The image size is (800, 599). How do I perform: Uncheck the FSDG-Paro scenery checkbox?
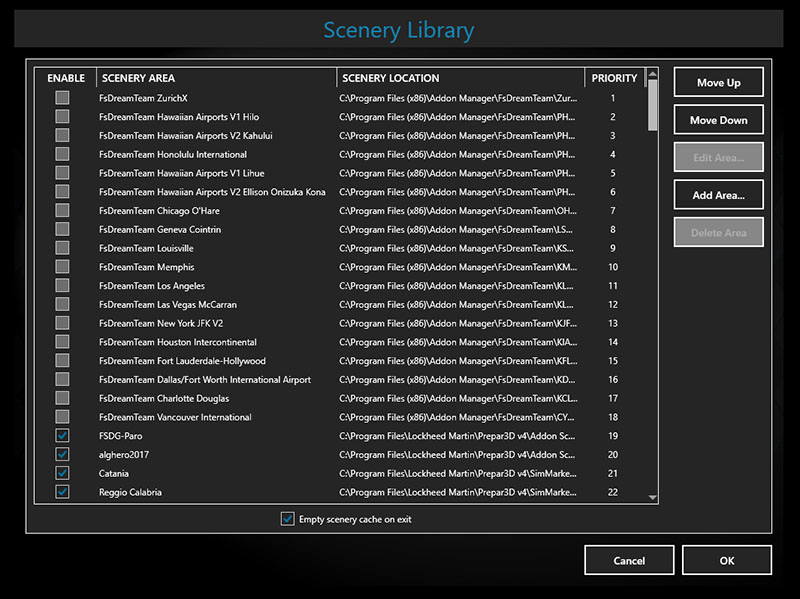(x=62, y=436)
